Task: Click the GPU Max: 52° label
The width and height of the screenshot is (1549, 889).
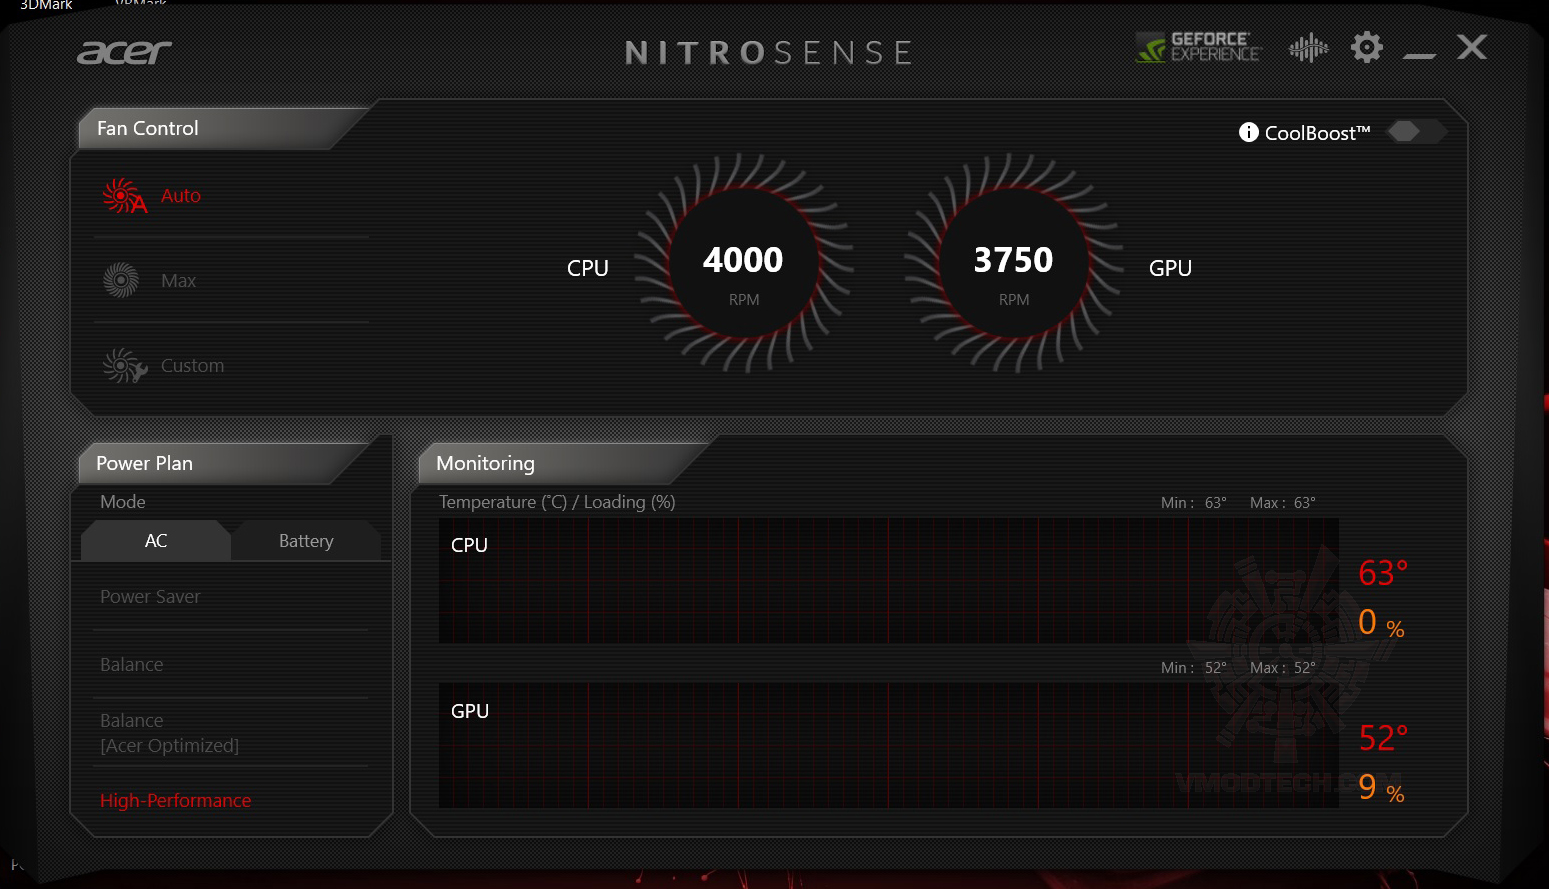Action: 1283,668
